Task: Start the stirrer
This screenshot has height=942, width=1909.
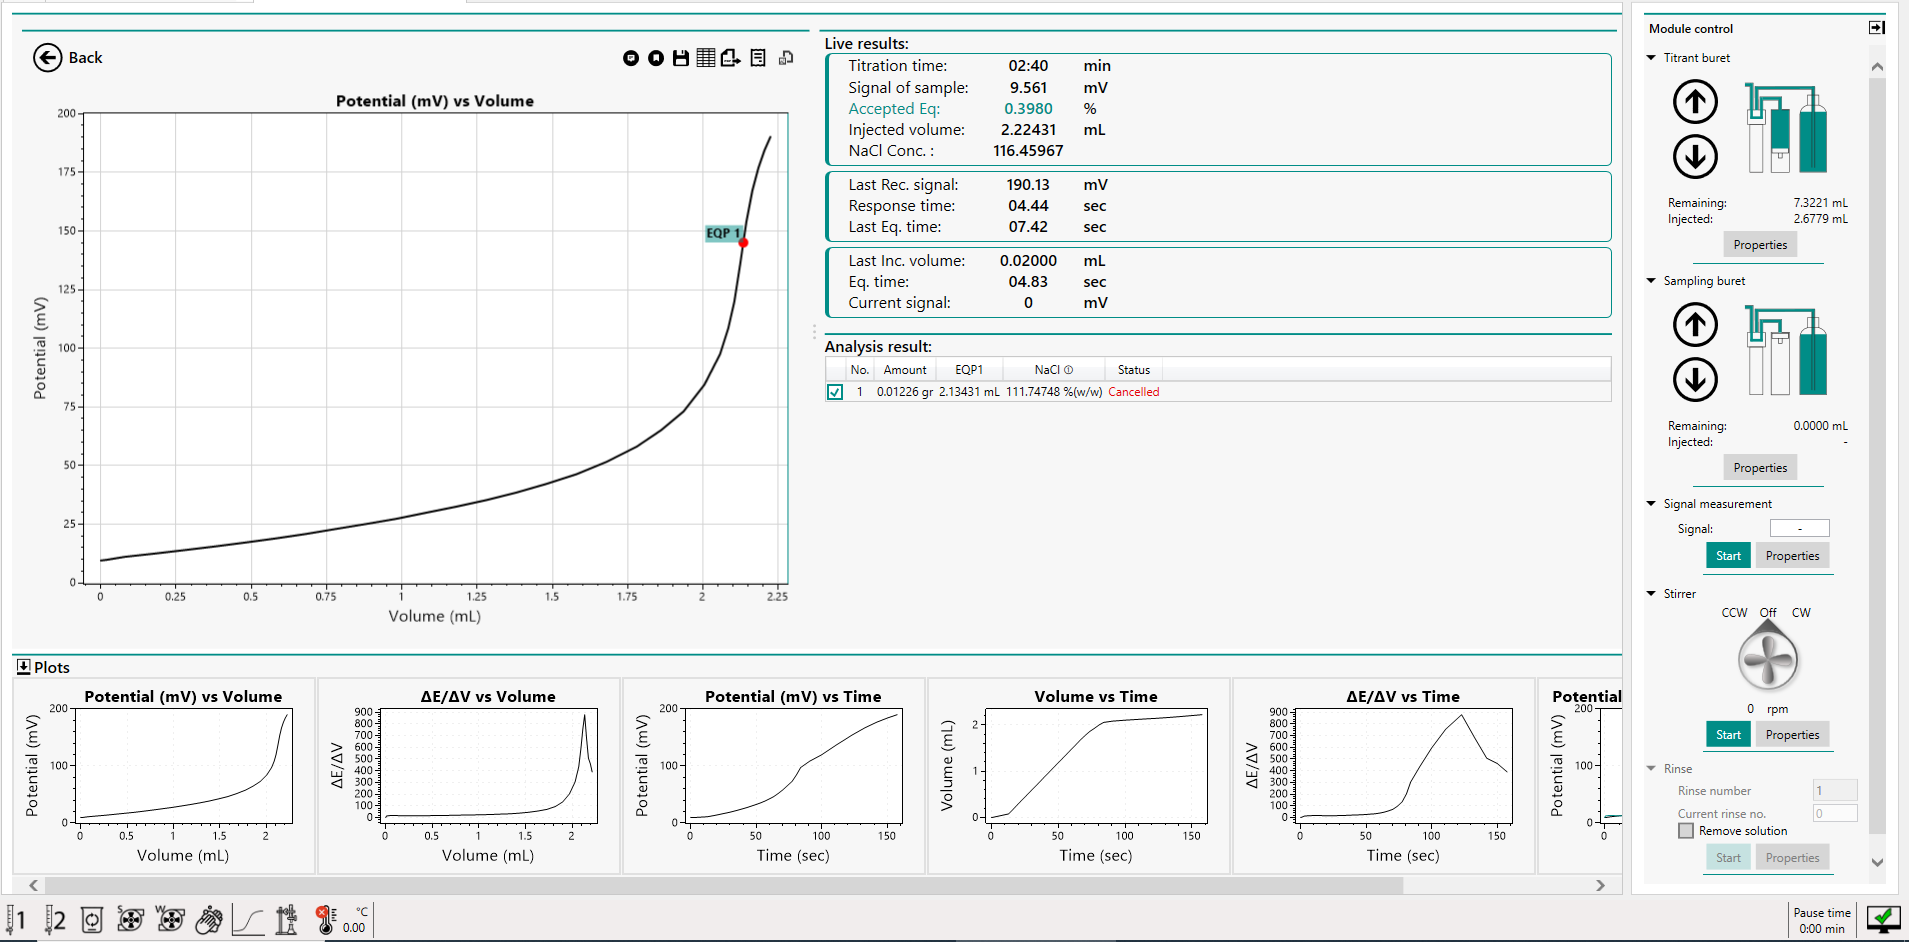Action: coord(1727,735)
